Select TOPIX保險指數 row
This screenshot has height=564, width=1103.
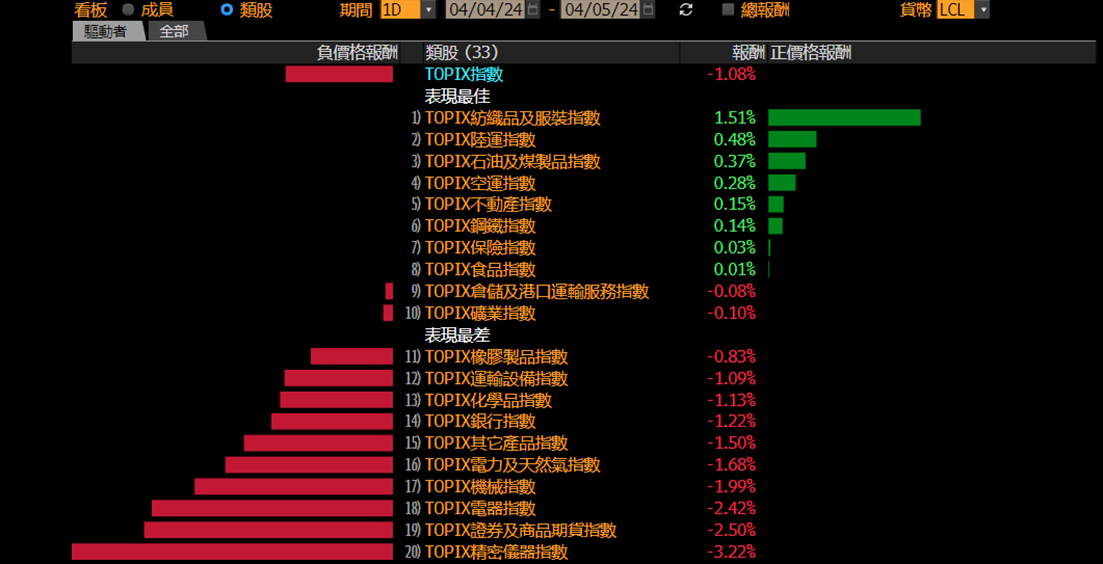(480, 248)
